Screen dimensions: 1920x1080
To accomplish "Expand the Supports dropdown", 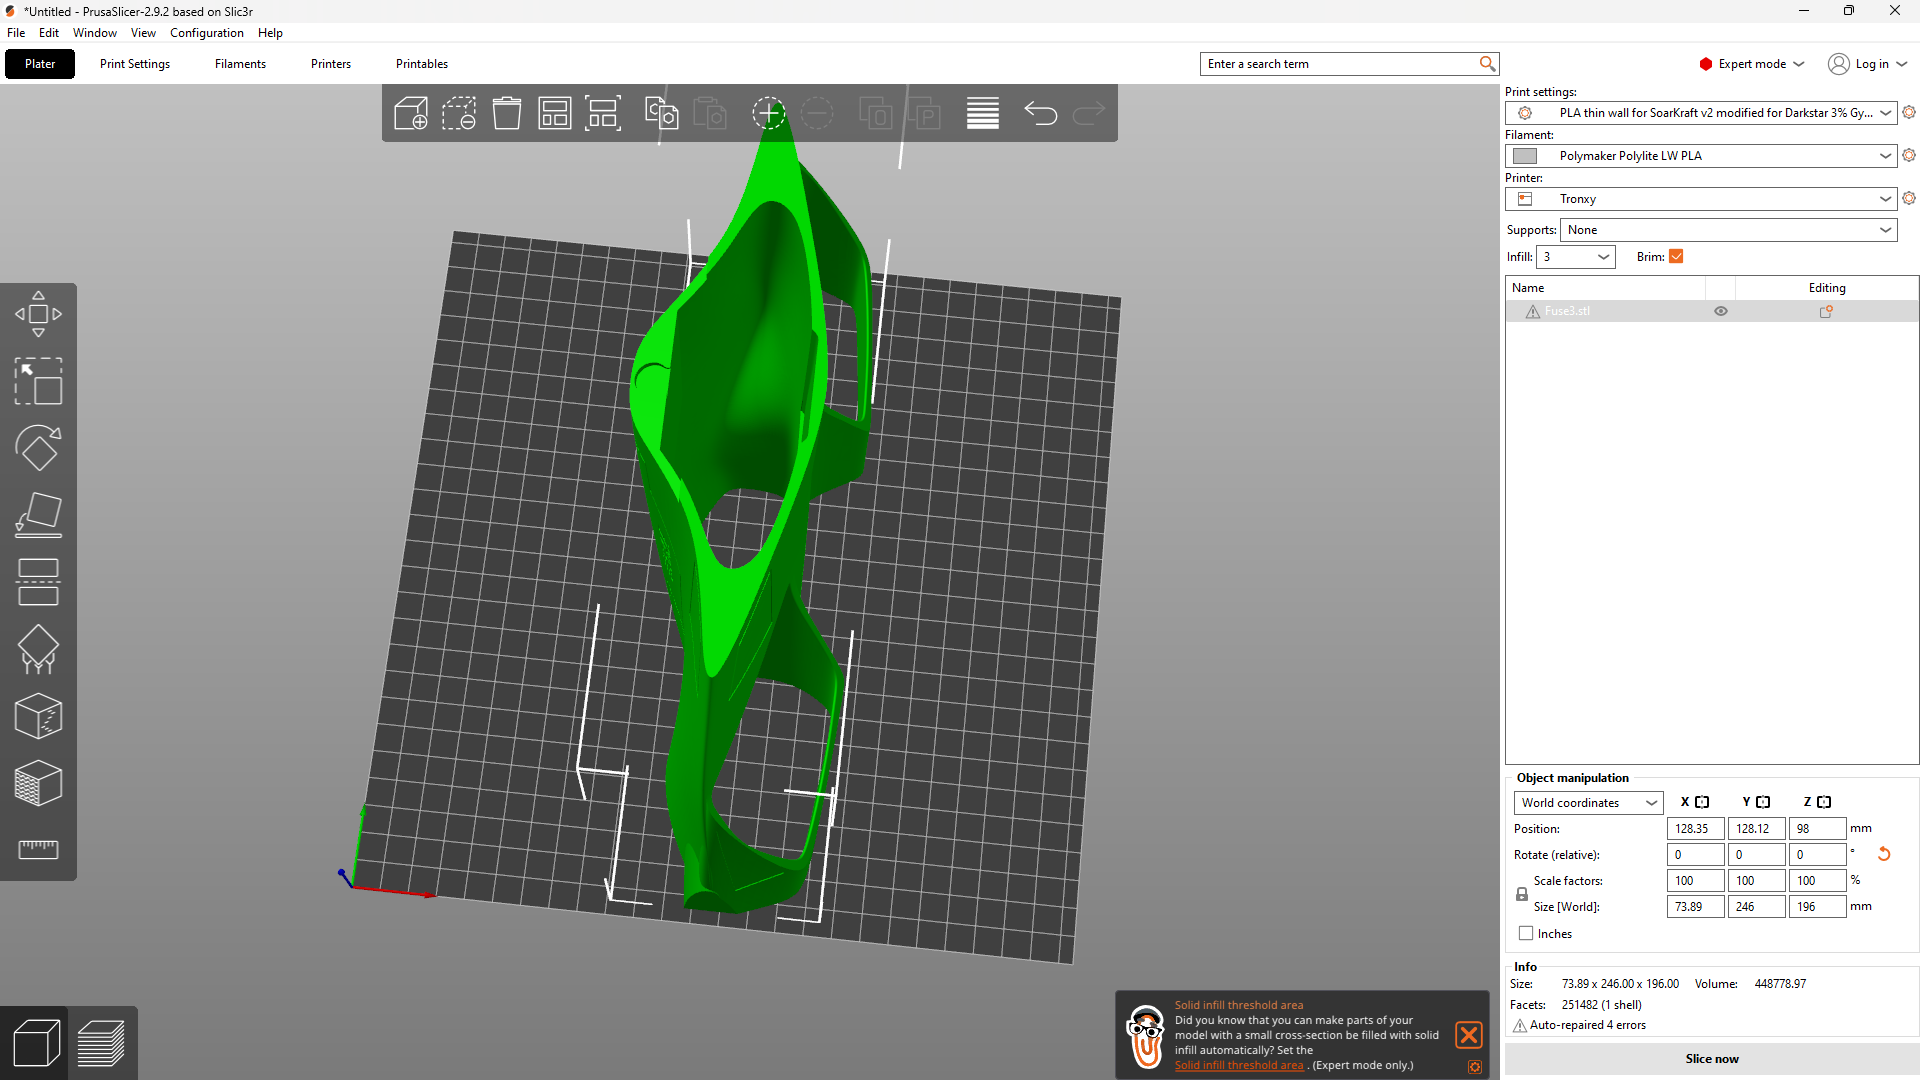I will coord(1728,230).
